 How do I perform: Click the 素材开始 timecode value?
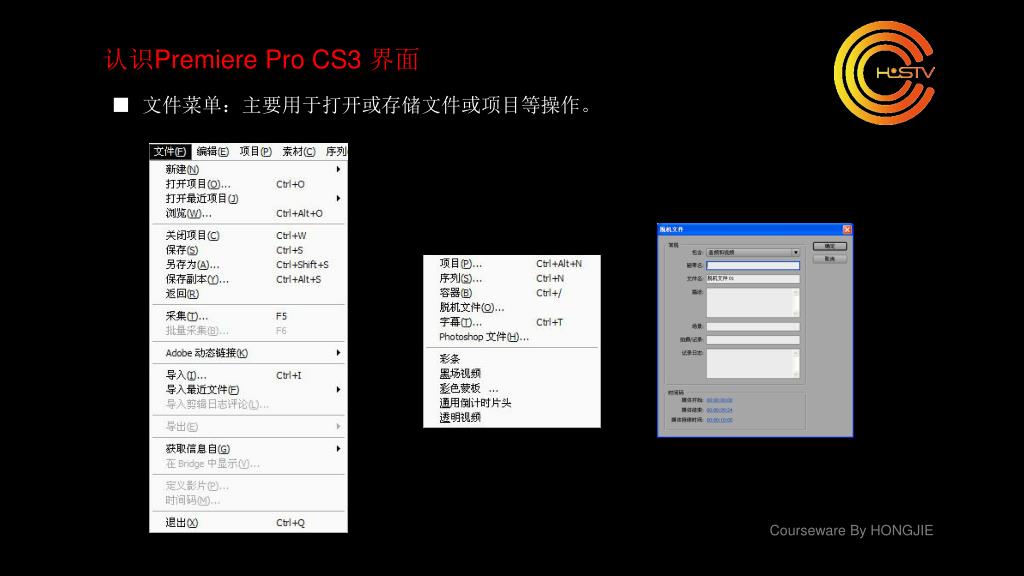pos(719,400)
